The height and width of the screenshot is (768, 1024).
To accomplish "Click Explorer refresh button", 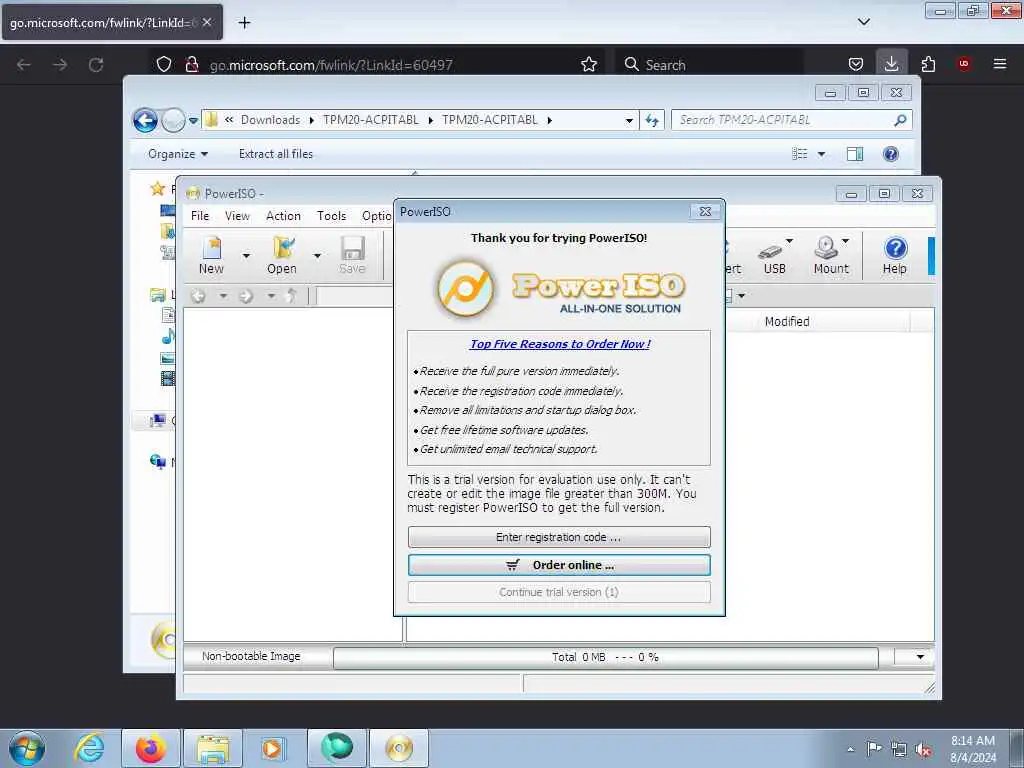I will (652, 120).
